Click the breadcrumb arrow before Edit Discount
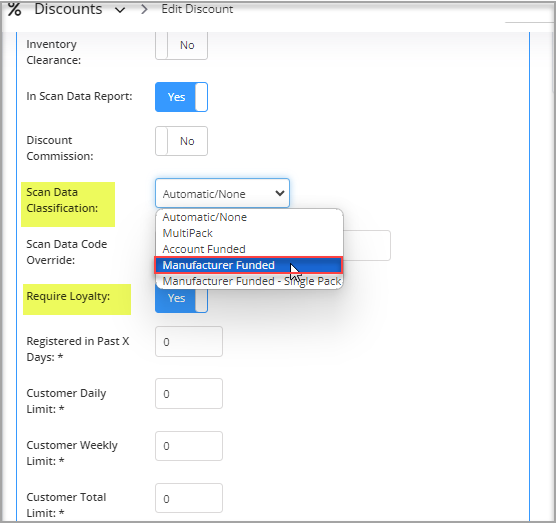The width and height of the screenshot is (556, 523). [144, 9]
